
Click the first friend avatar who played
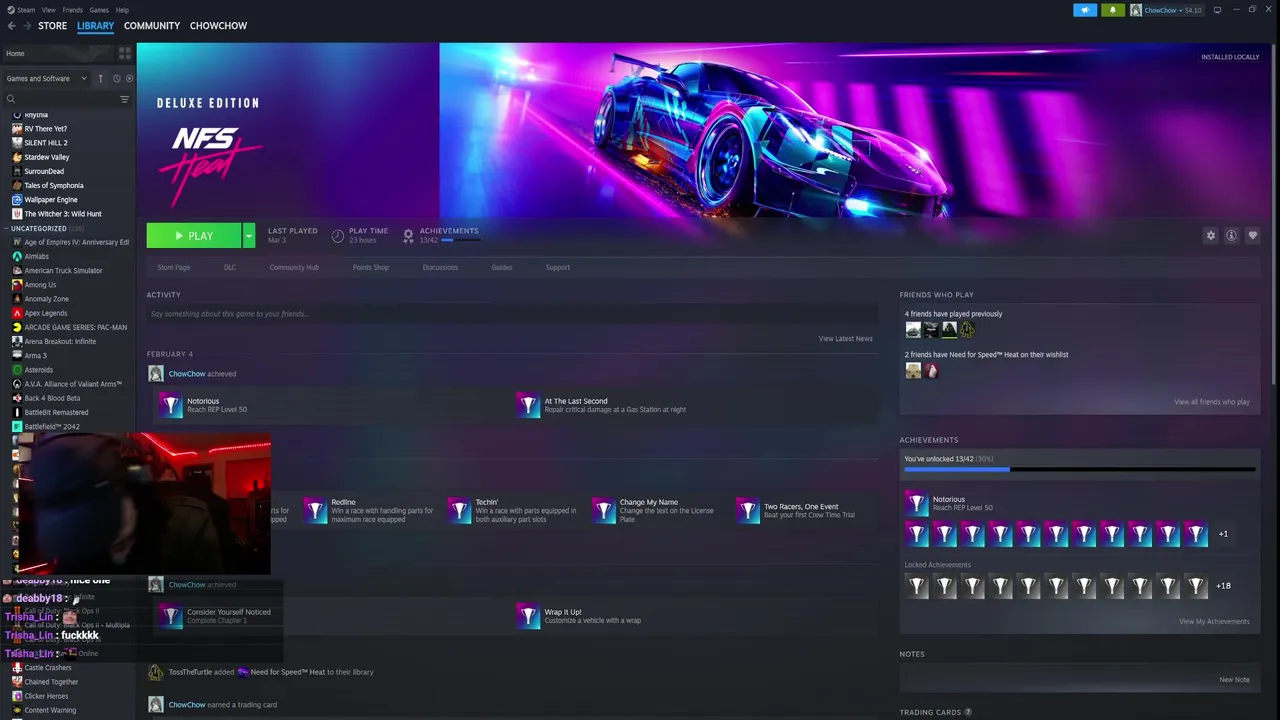pos(913,329)
